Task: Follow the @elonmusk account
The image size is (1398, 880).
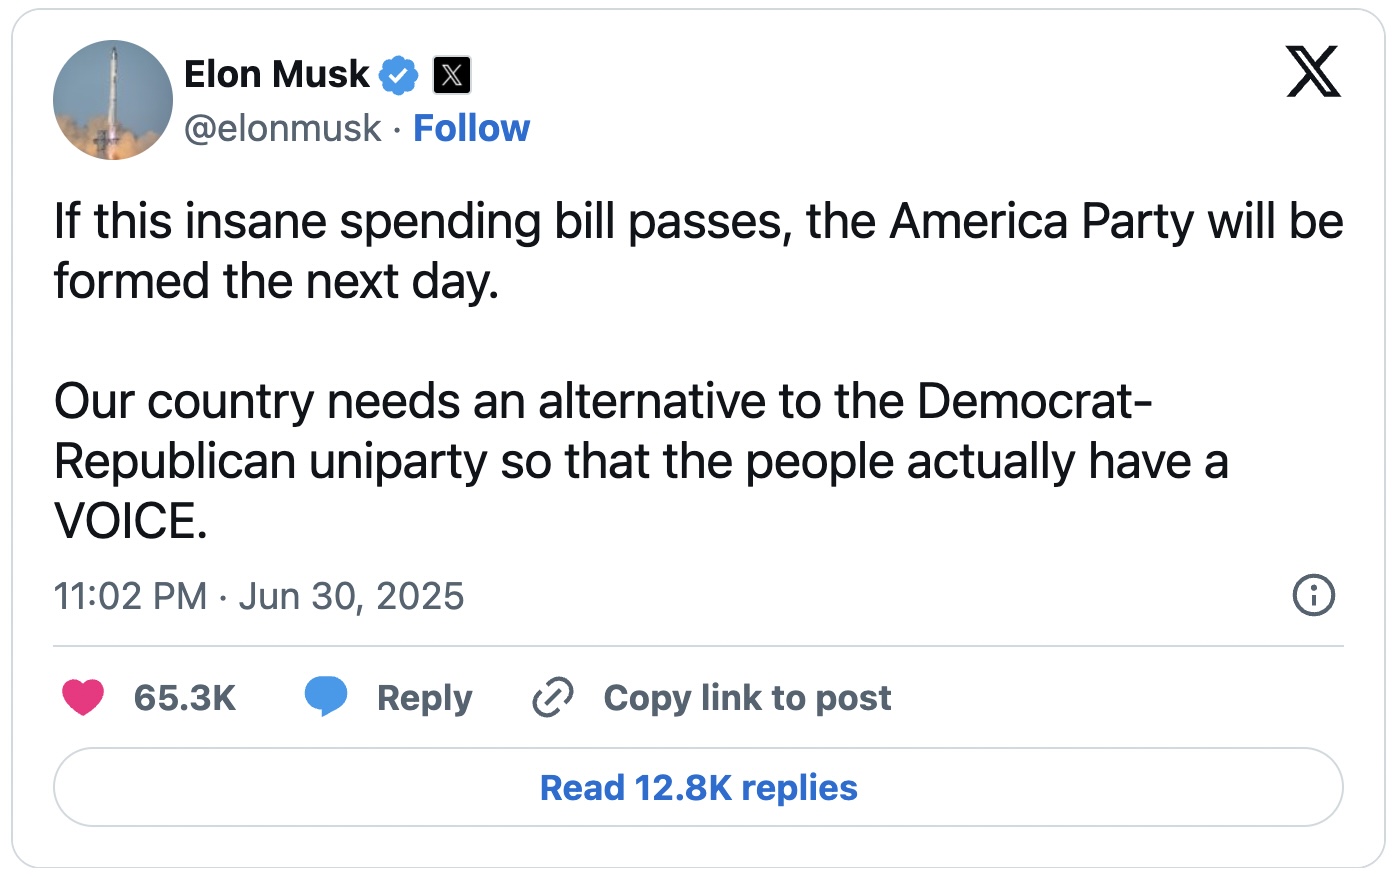Action: (471, 128)
